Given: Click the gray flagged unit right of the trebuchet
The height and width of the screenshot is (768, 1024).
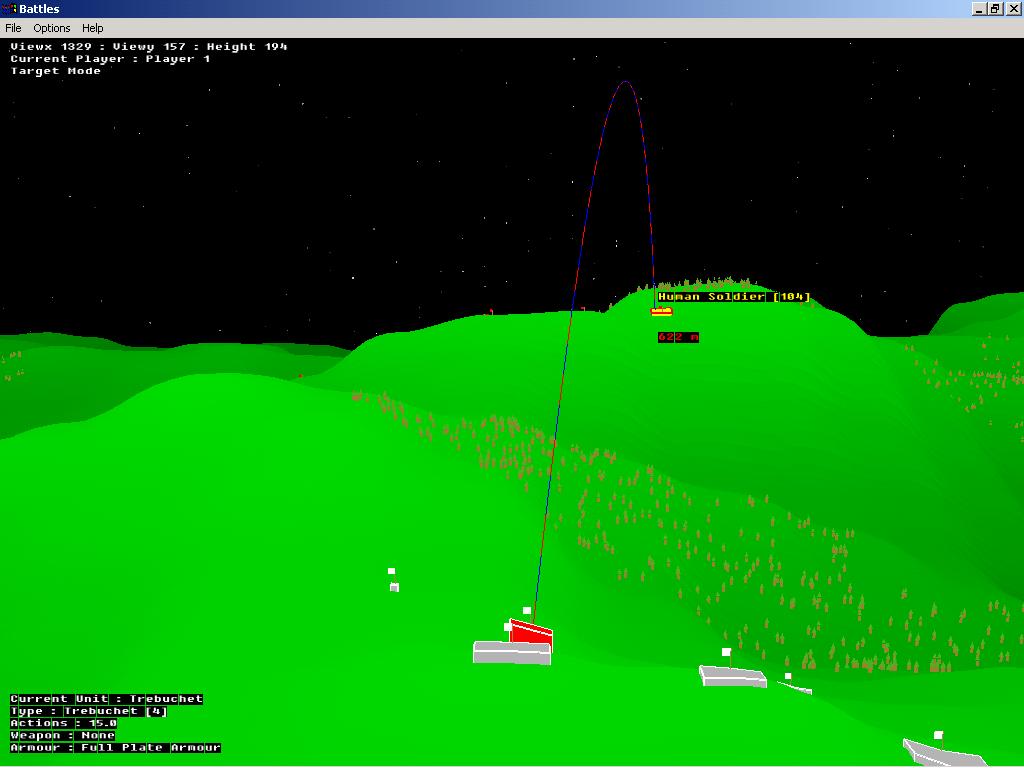Looking at the screenshot, I should point(733,677).
